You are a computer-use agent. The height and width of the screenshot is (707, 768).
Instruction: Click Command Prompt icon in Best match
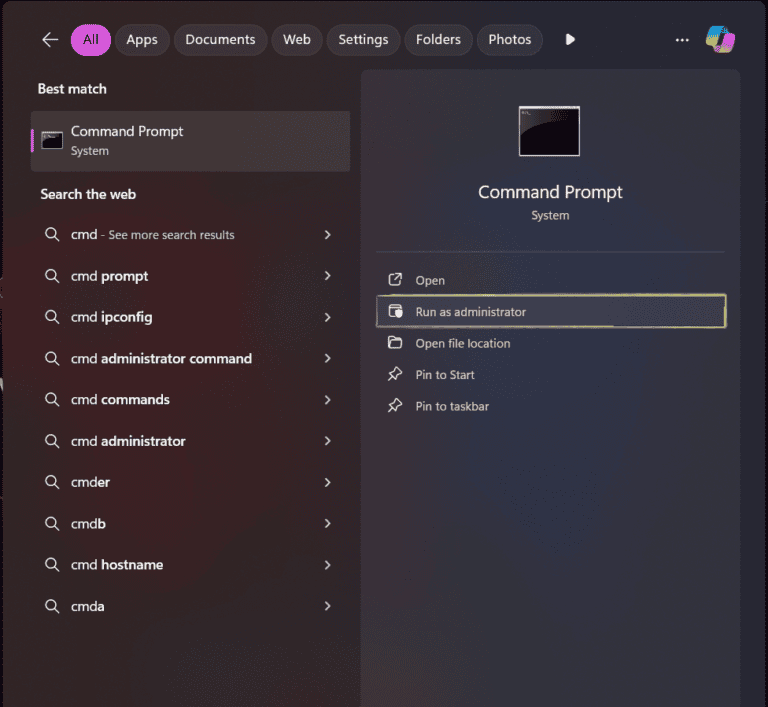point(52,141)
